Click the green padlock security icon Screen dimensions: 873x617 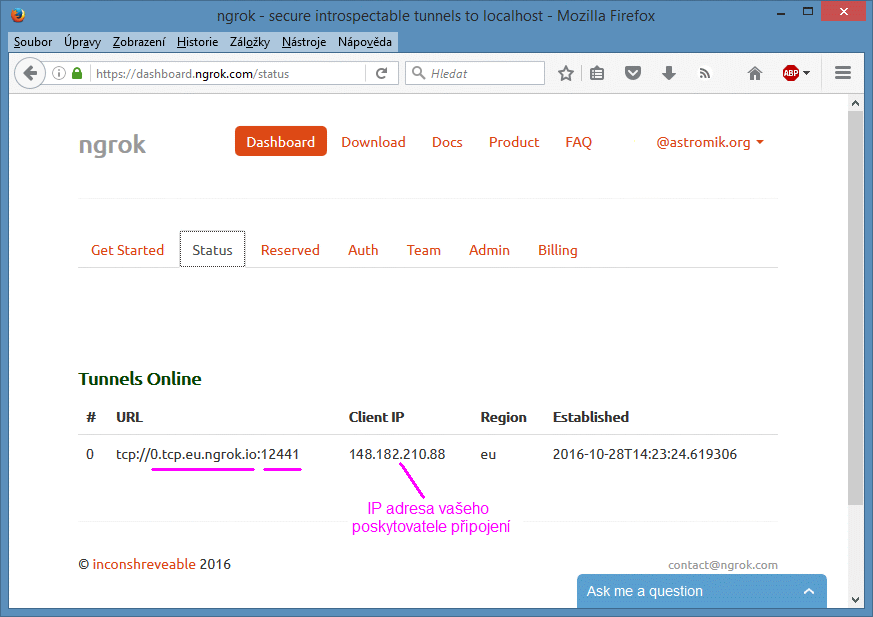pyautogui.click(x=77, y=73)
